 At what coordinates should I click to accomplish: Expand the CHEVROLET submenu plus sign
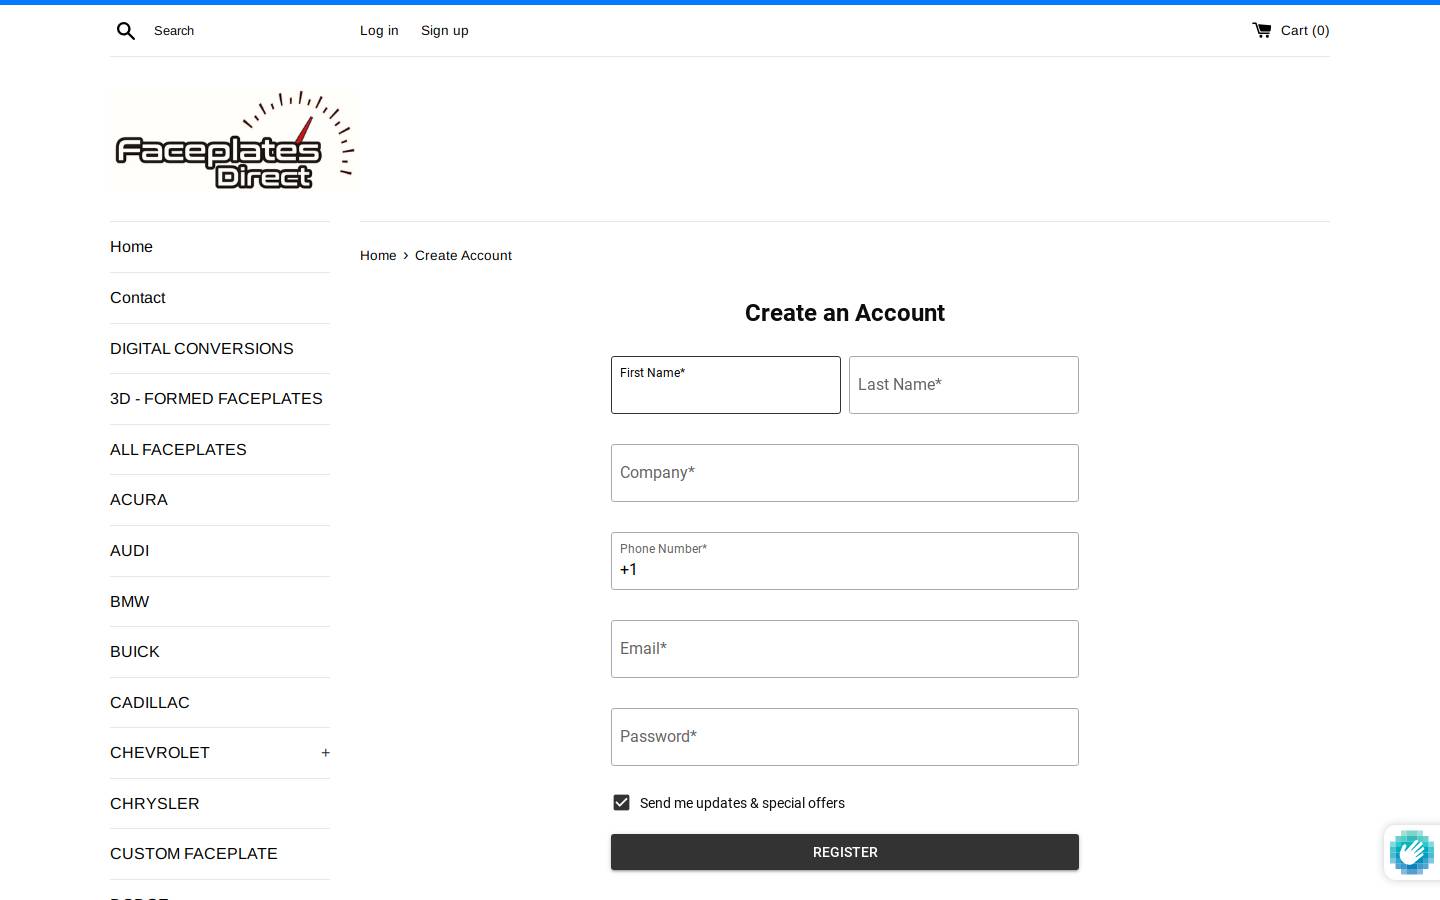coord(325,753)
